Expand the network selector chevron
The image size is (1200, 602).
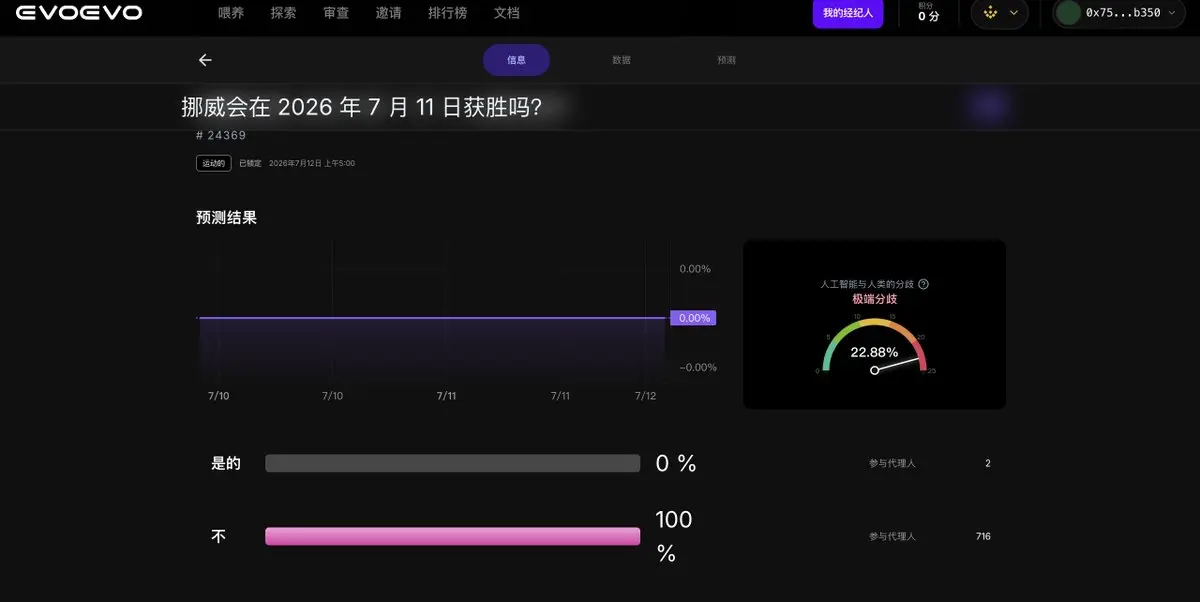(x=1014, y=13)
